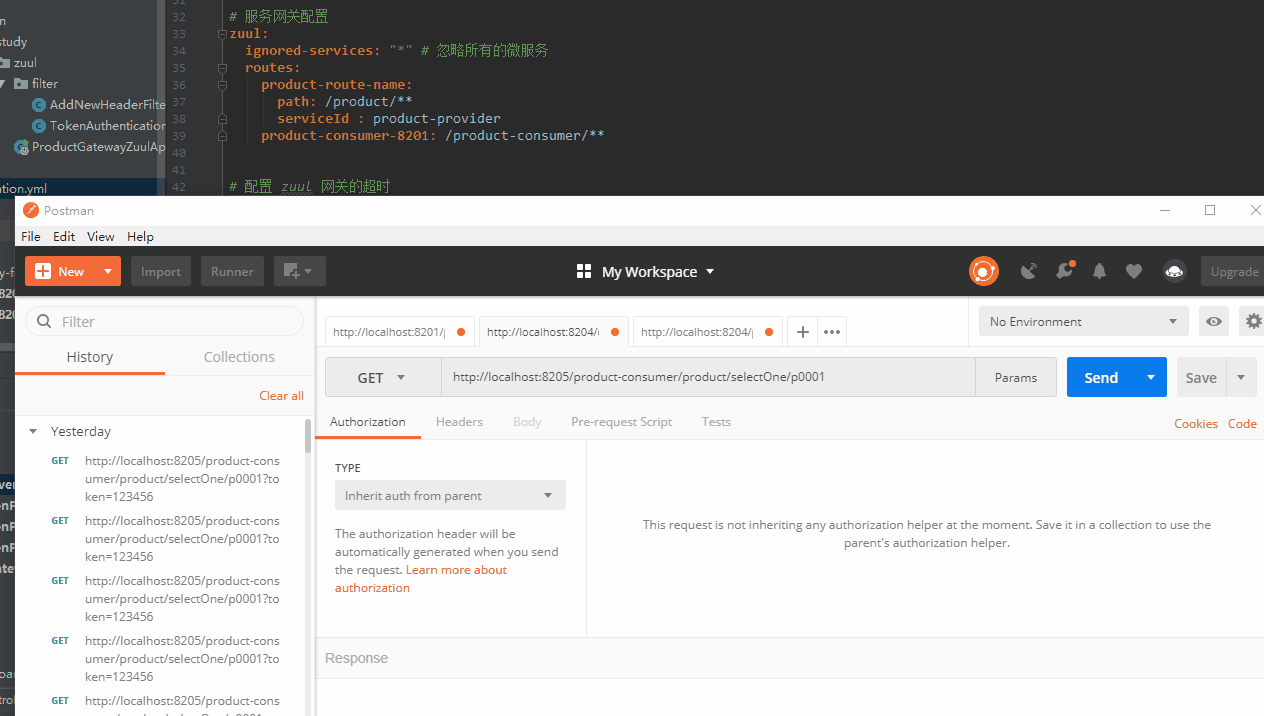Collapse the Yesterday history group
The image size is (1264, 716).
34,431
